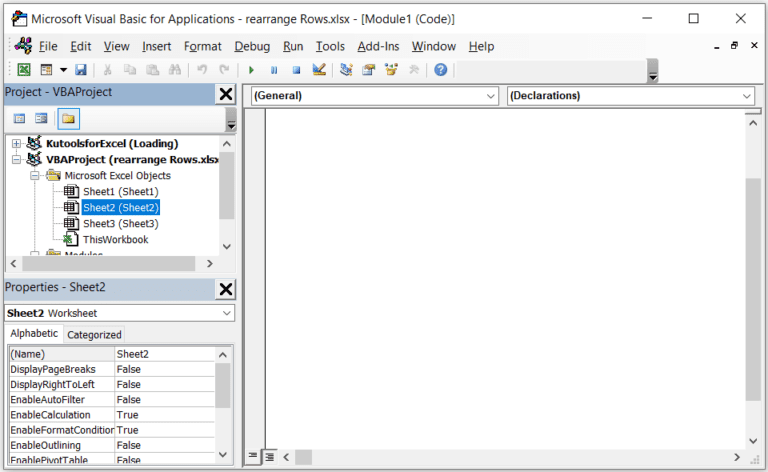
Task: Open the Edit menu
Action: tap(81, 47)
